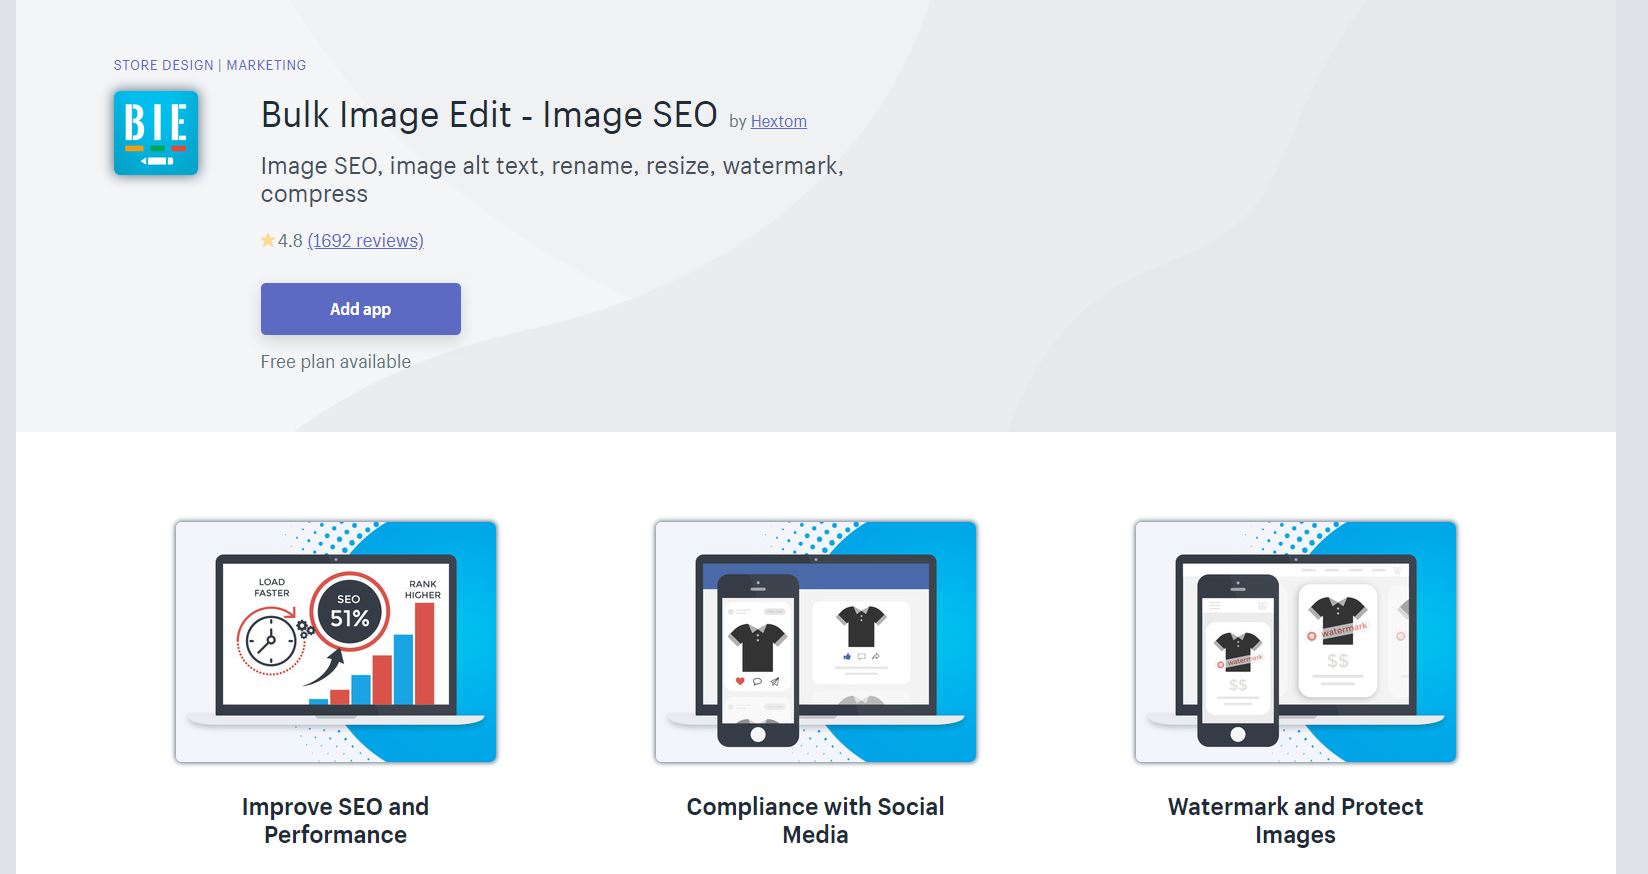Click the Add app button

coord(361,309)
